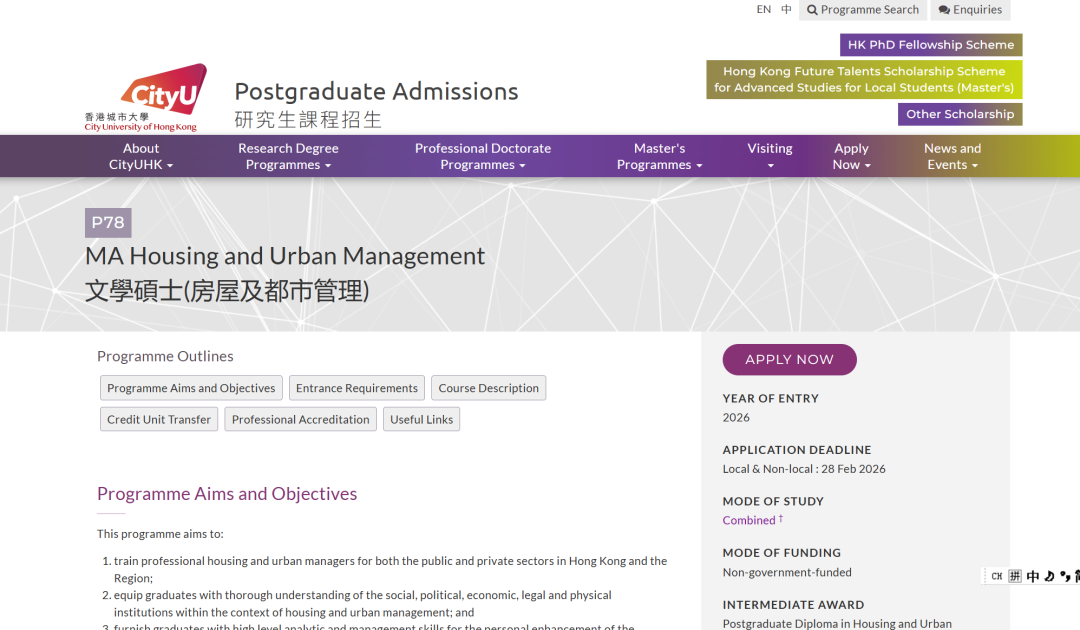Click the Combined mode of study link
Image resolution: width=1080 pixels, height=630 pixels.
pos(748,520)
